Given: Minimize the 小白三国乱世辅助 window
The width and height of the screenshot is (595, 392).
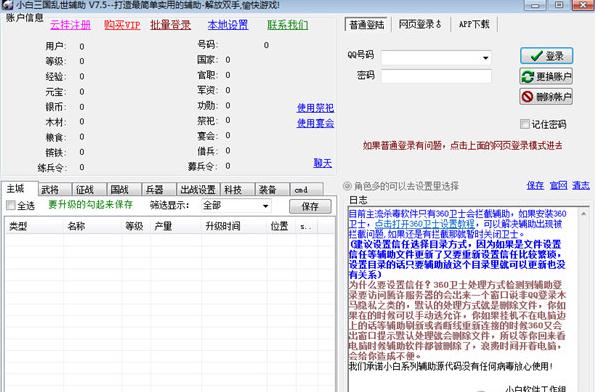Looking at the screenshot, I should click(x=535, y=5).
